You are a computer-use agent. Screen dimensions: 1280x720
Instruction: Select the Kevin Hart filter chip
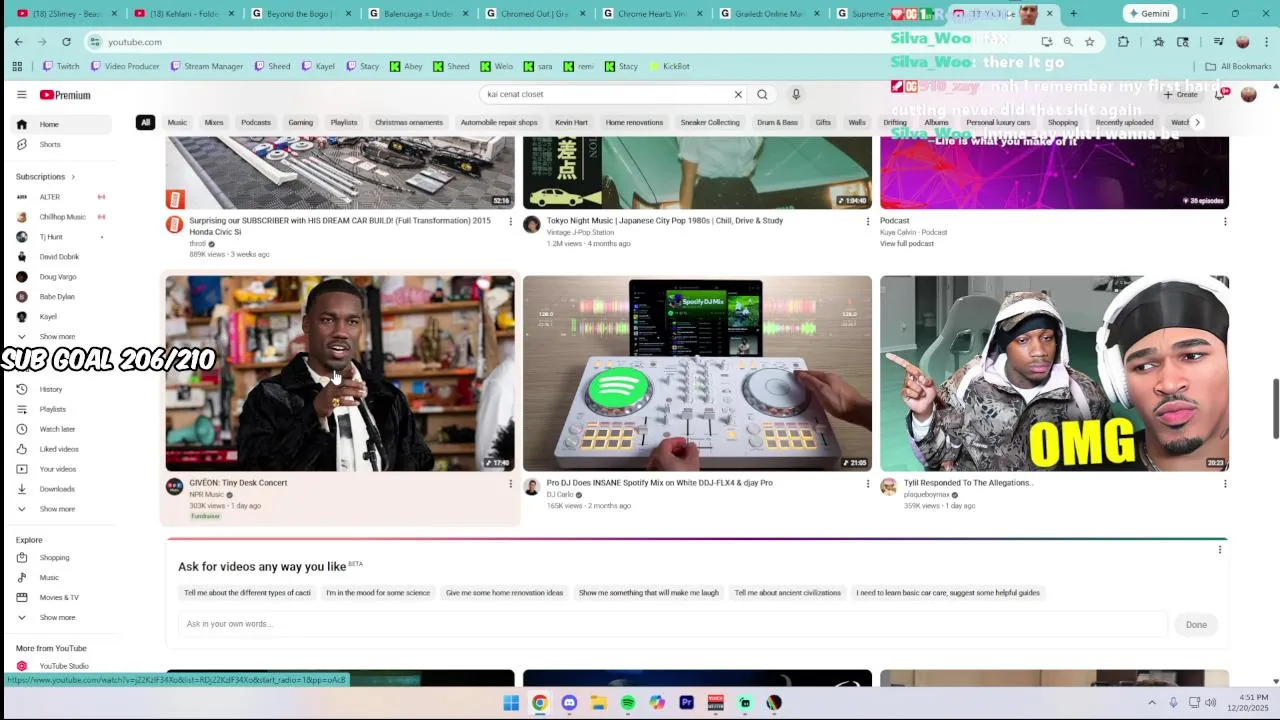(x=571, y=122)
